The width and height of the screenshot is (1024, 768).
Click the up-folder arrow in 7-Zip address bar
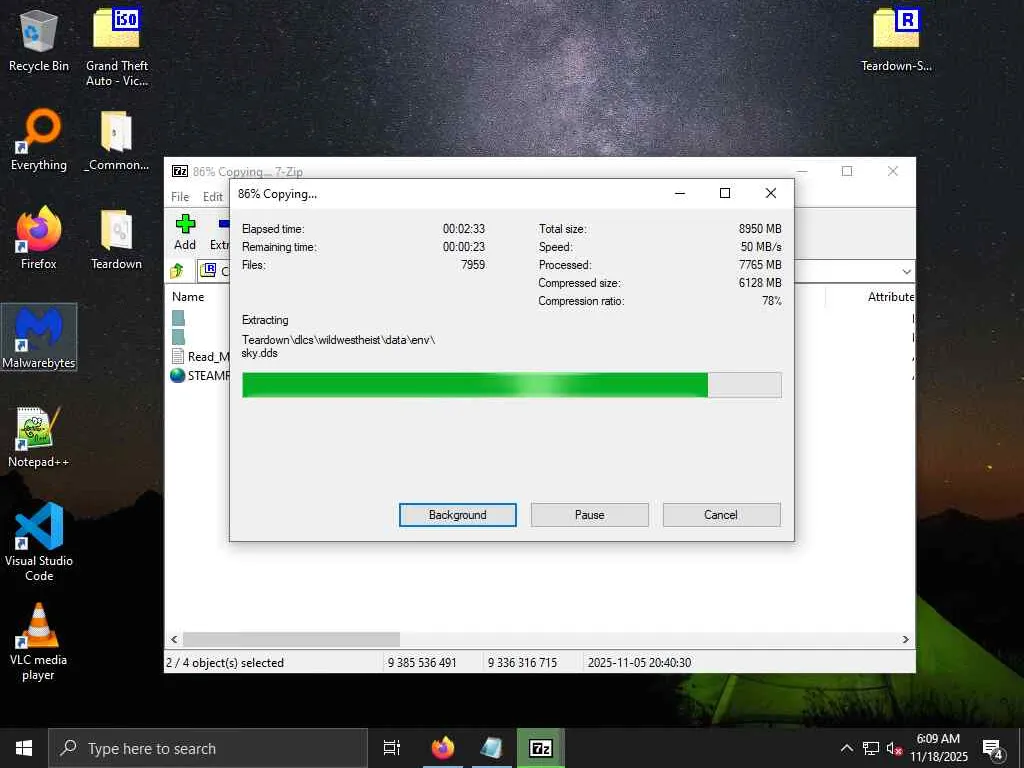coord(177,270)
